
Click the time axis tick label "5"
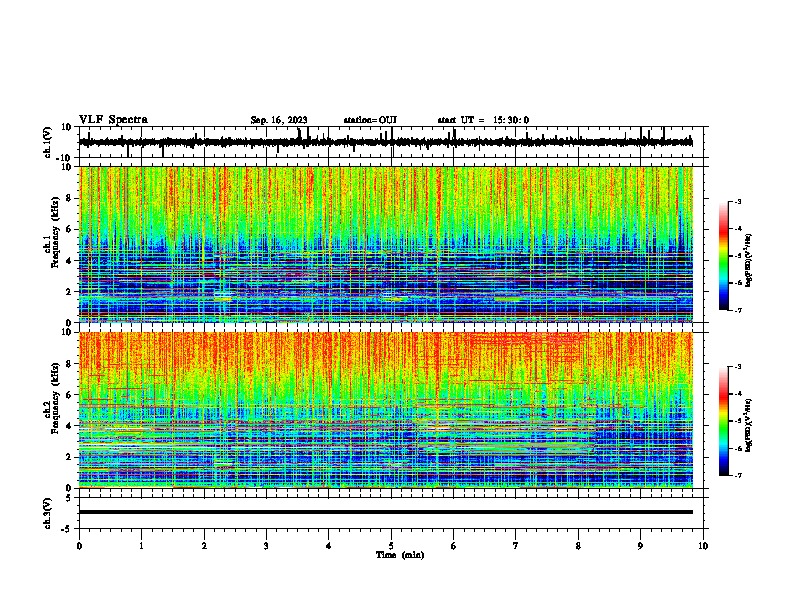point(391,546)
